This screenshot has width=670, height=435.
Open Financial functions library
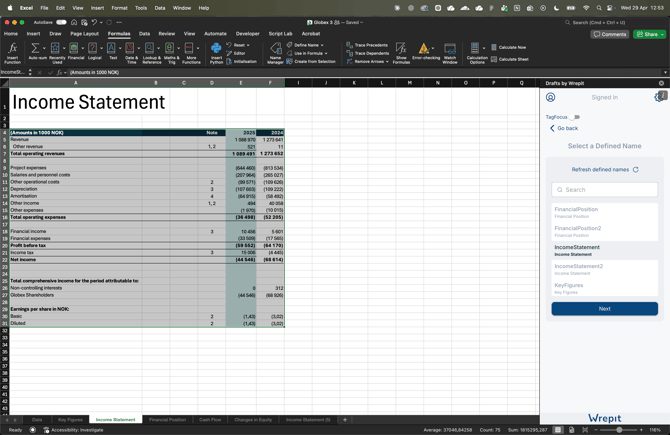point(76,52)
